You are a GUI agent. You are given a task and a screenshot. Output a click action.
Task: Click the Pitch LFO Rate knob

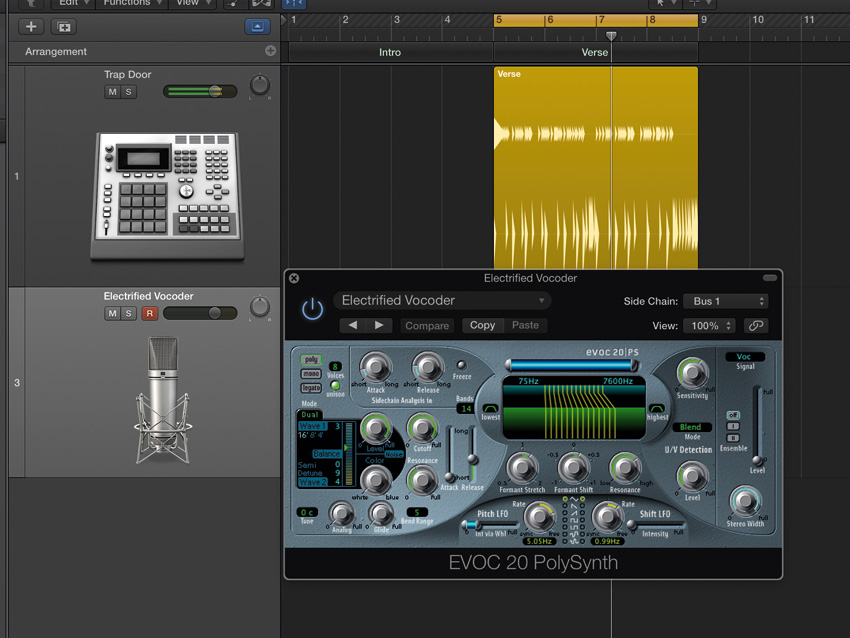pos(539,517)
